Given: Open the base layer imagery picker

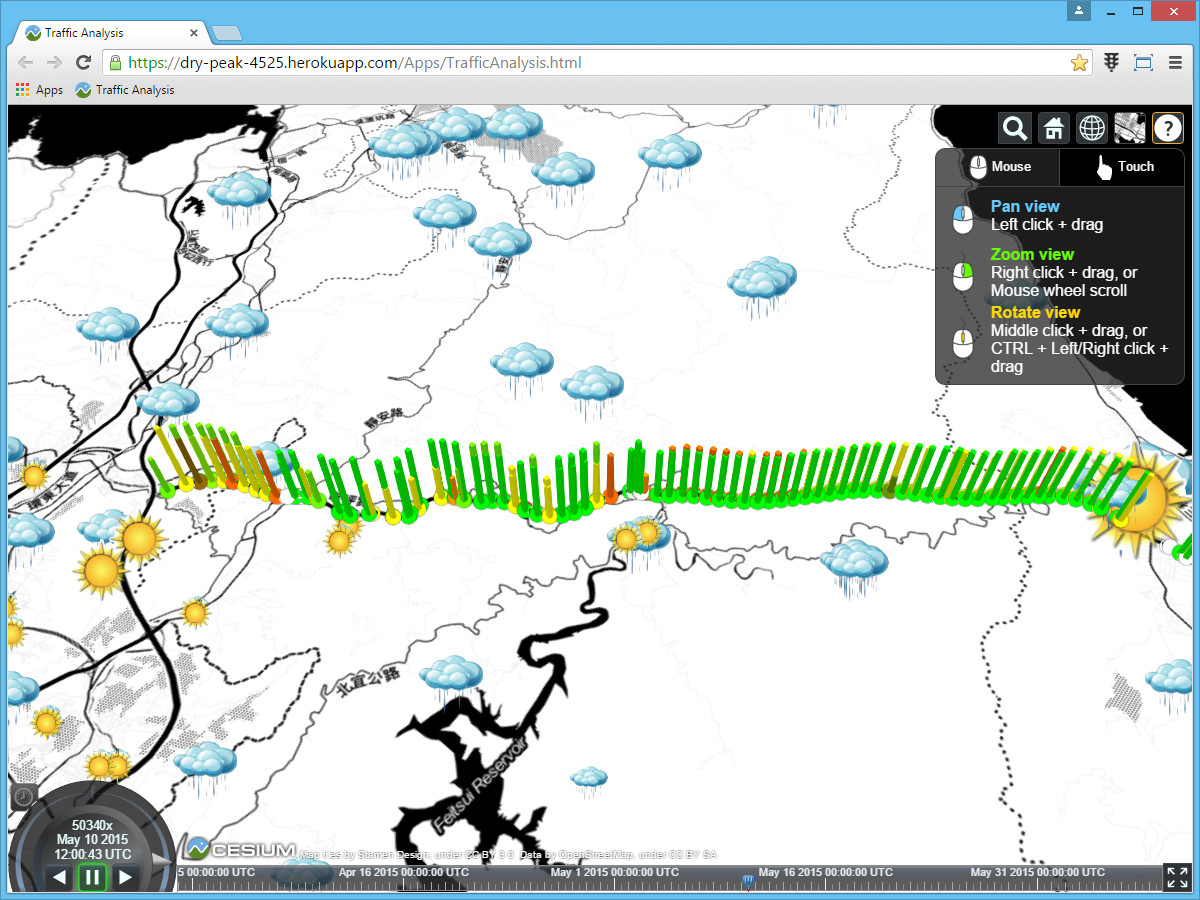Looking at the screenshot, I should (x=1130, y=128).
